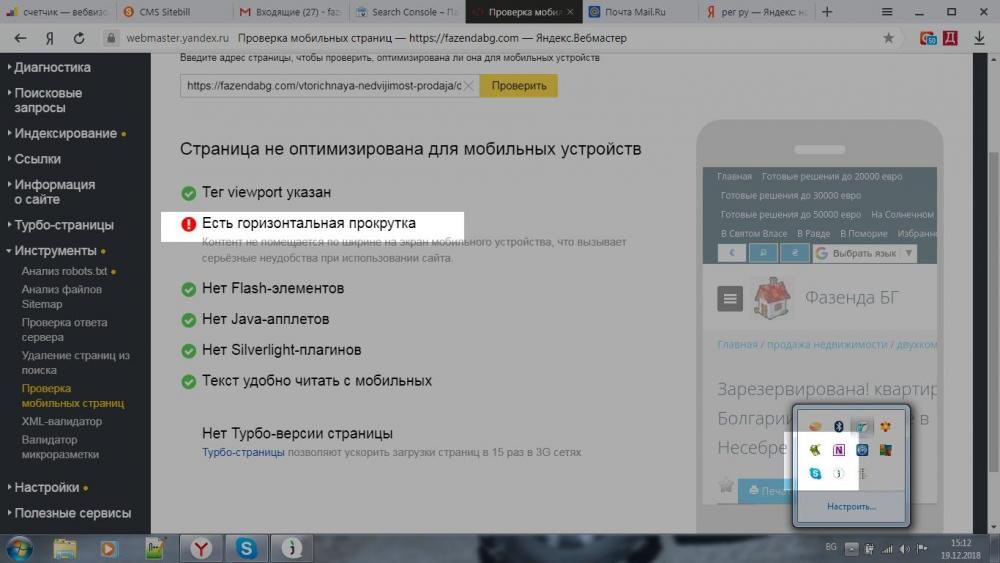Click the Bluetooth icon in tray popup

tap(838, 427)
